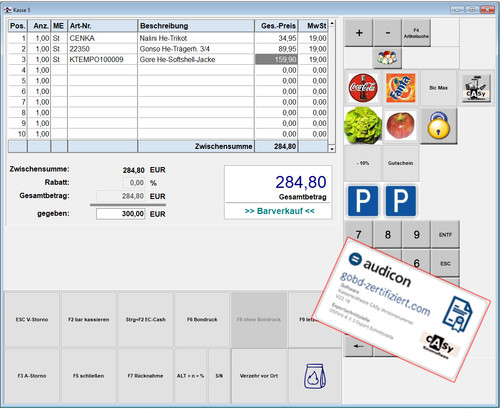Click Verzehr vor Ort
500x409 pixels.
[259, 376]
